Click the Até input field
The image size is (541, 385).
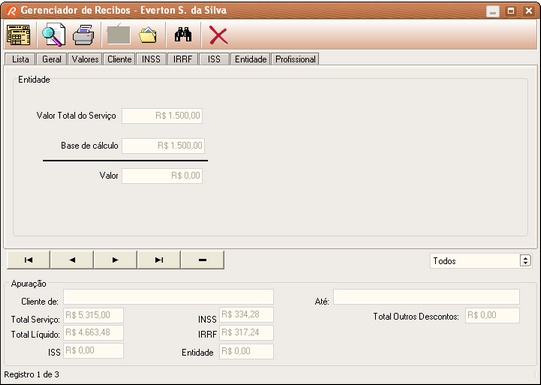(x=426, y=297)
